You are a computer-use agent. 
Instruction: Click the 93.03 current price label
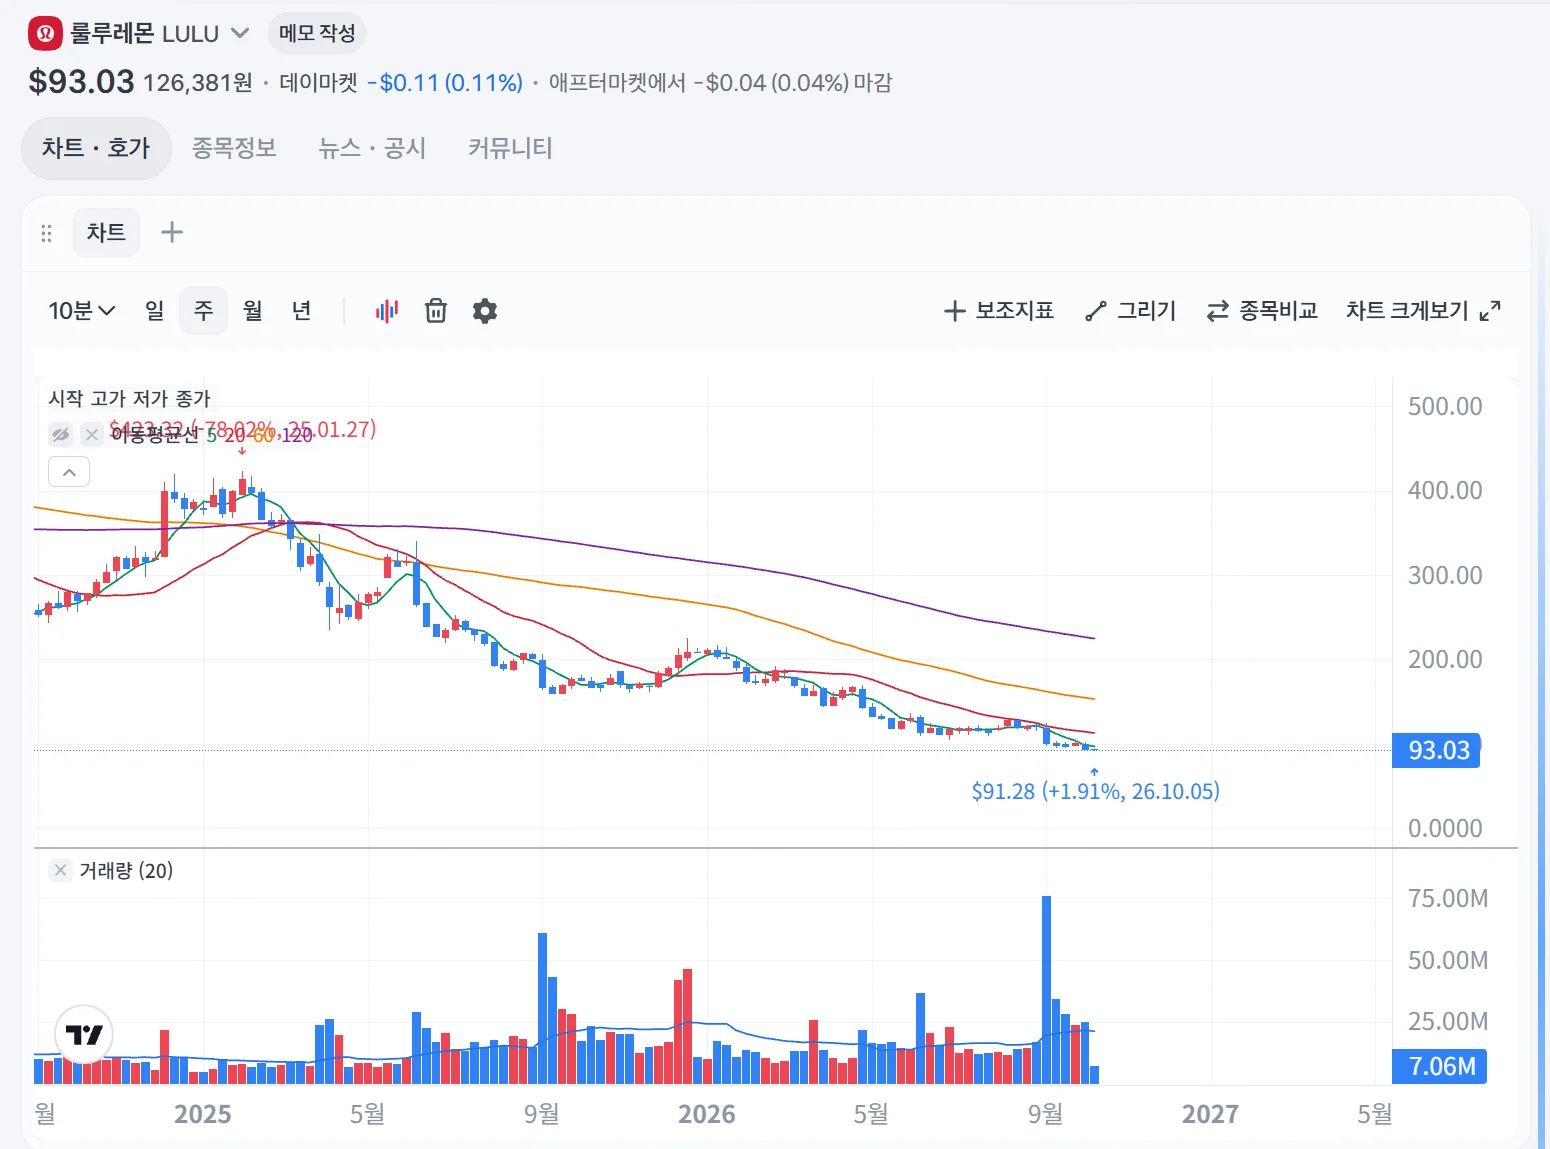(1437, 750)
